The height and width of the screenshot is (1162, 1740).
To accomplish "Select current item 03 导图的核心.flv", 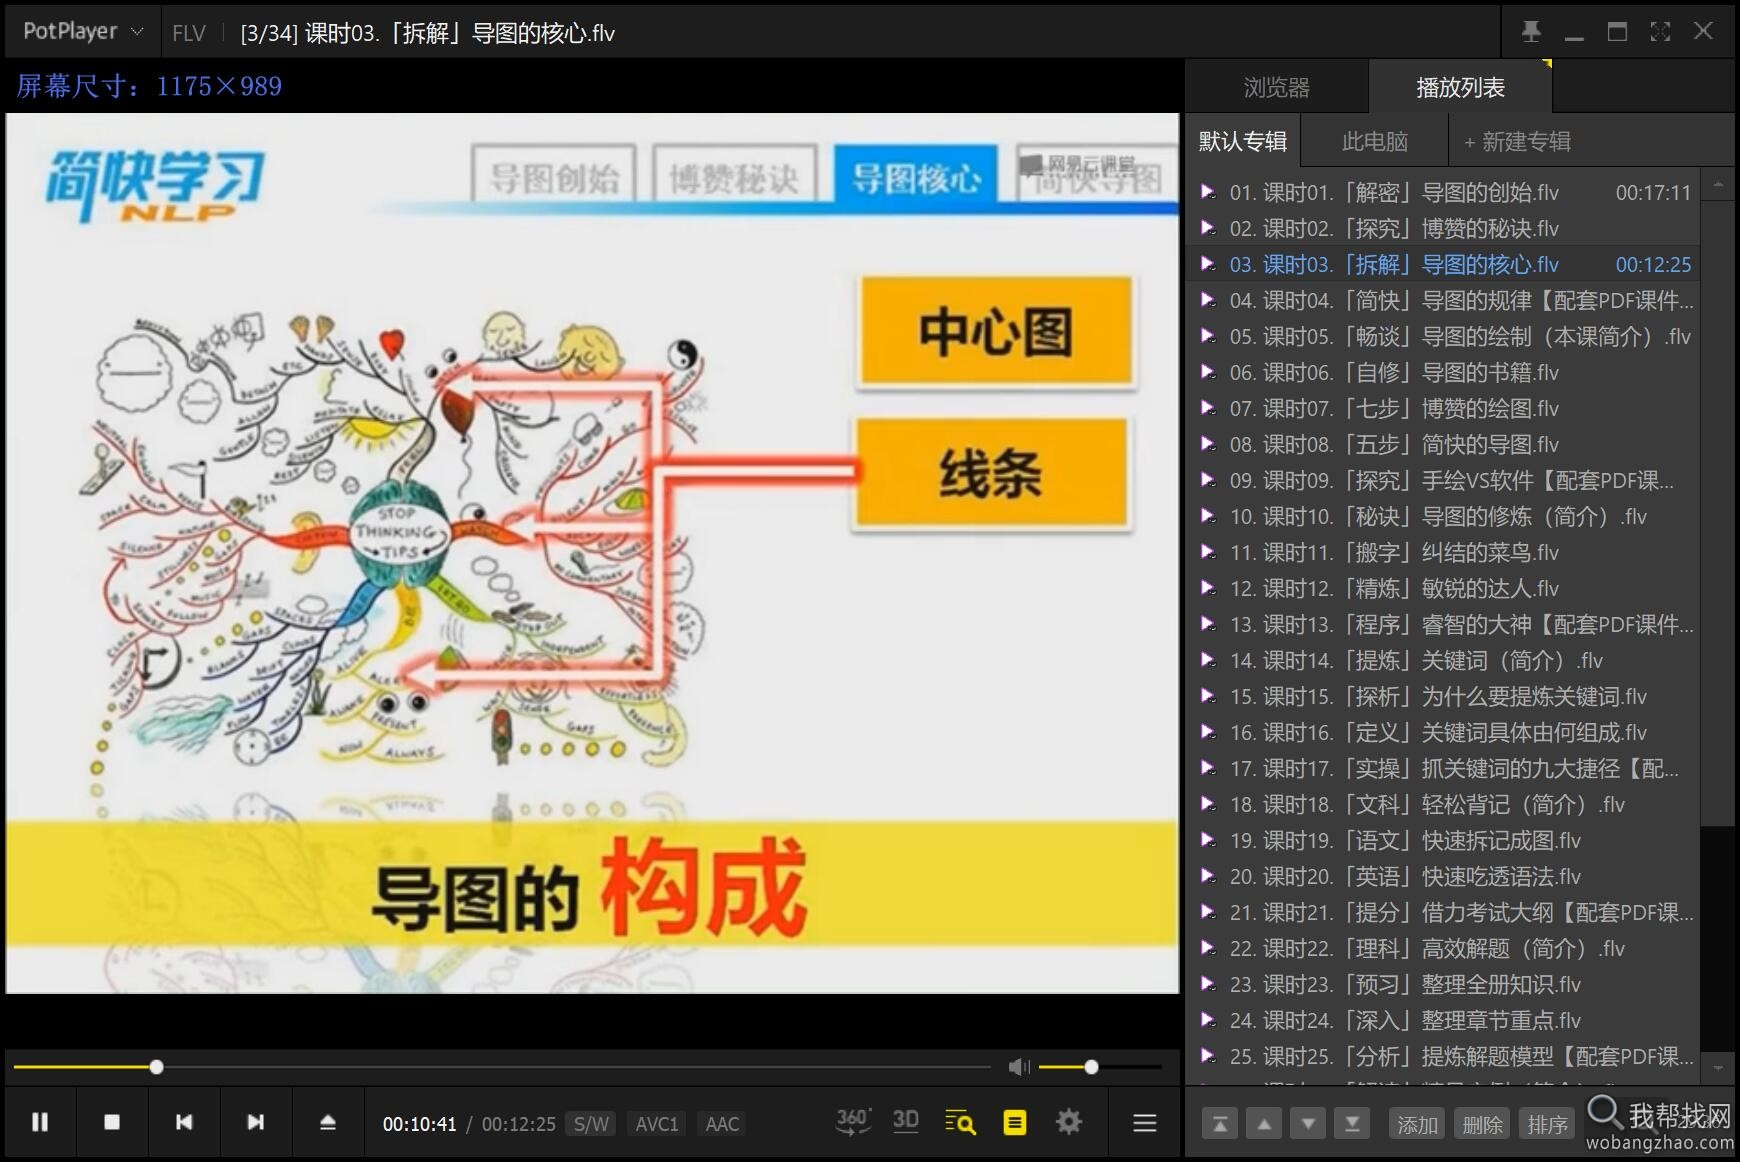I will click(1445, 264).
